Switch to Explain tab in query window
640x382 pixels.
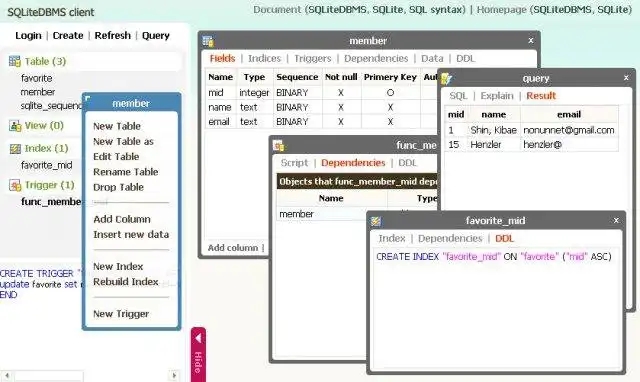(497, 96)
